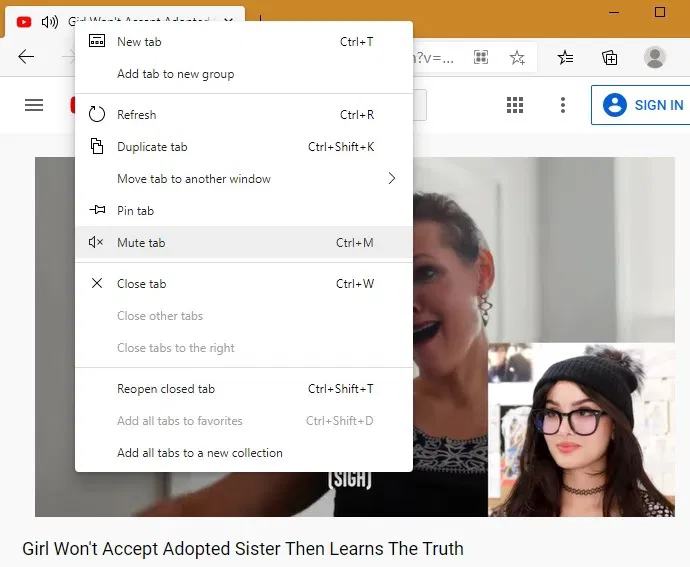Open the Collections icon

click(609, 58)
